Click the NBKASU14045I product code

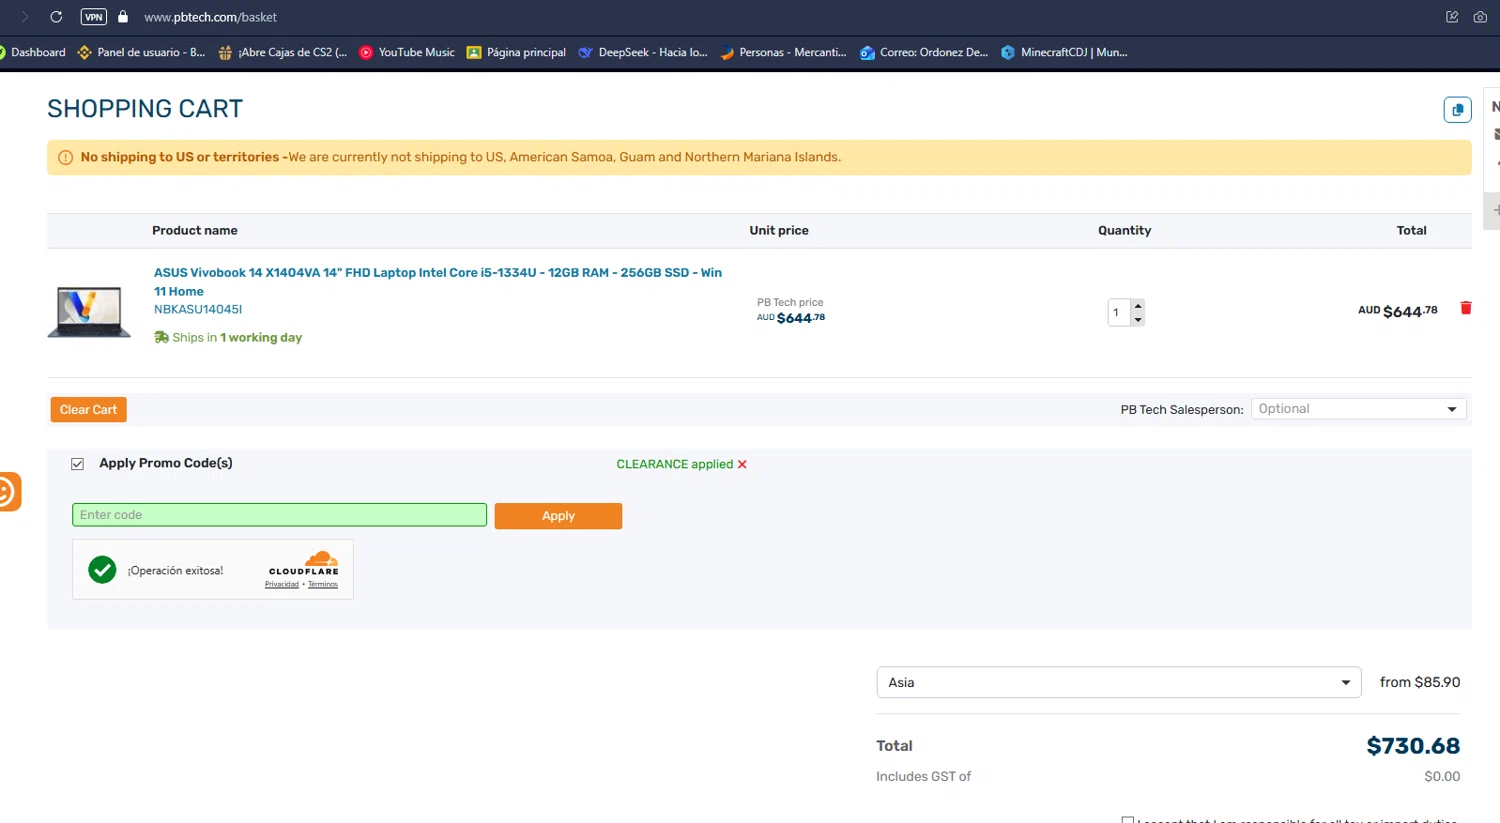tap(198, 309)
